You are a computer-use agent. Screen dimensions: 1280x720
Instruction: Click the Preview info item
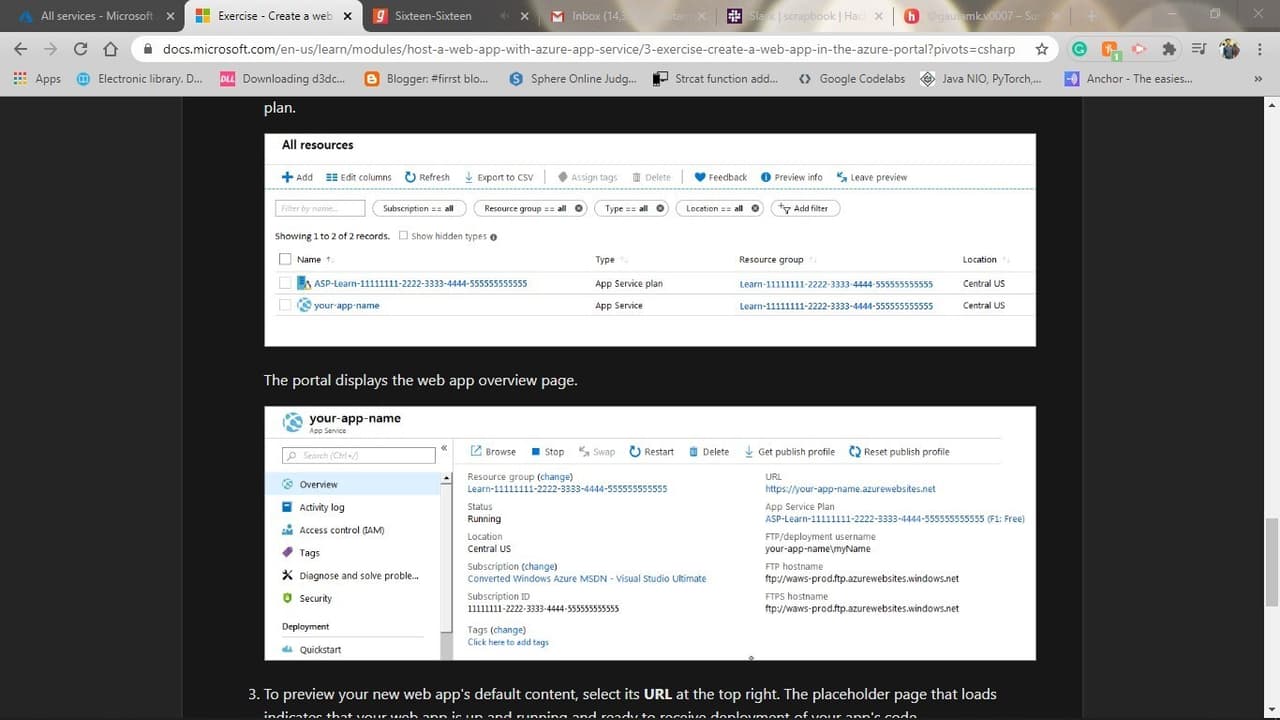tap(791, 177)
